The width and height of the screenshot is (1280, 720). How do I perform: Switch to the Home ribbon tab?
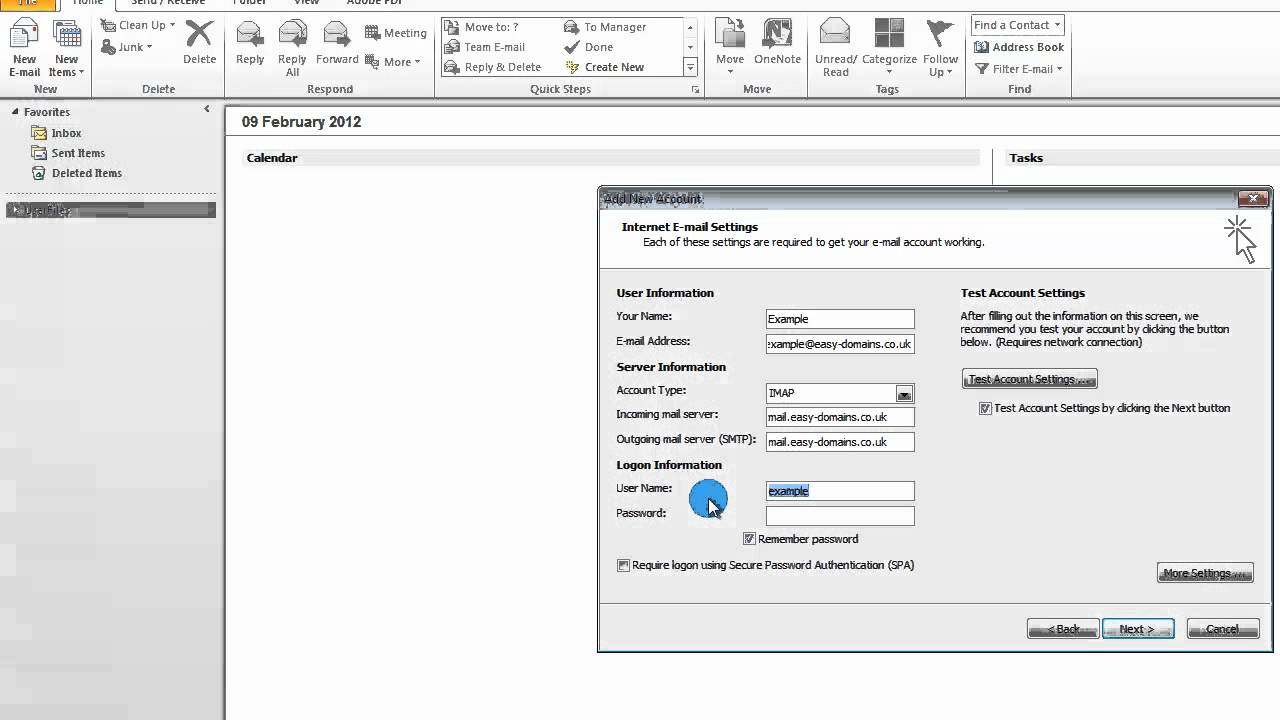pos(87,4)
